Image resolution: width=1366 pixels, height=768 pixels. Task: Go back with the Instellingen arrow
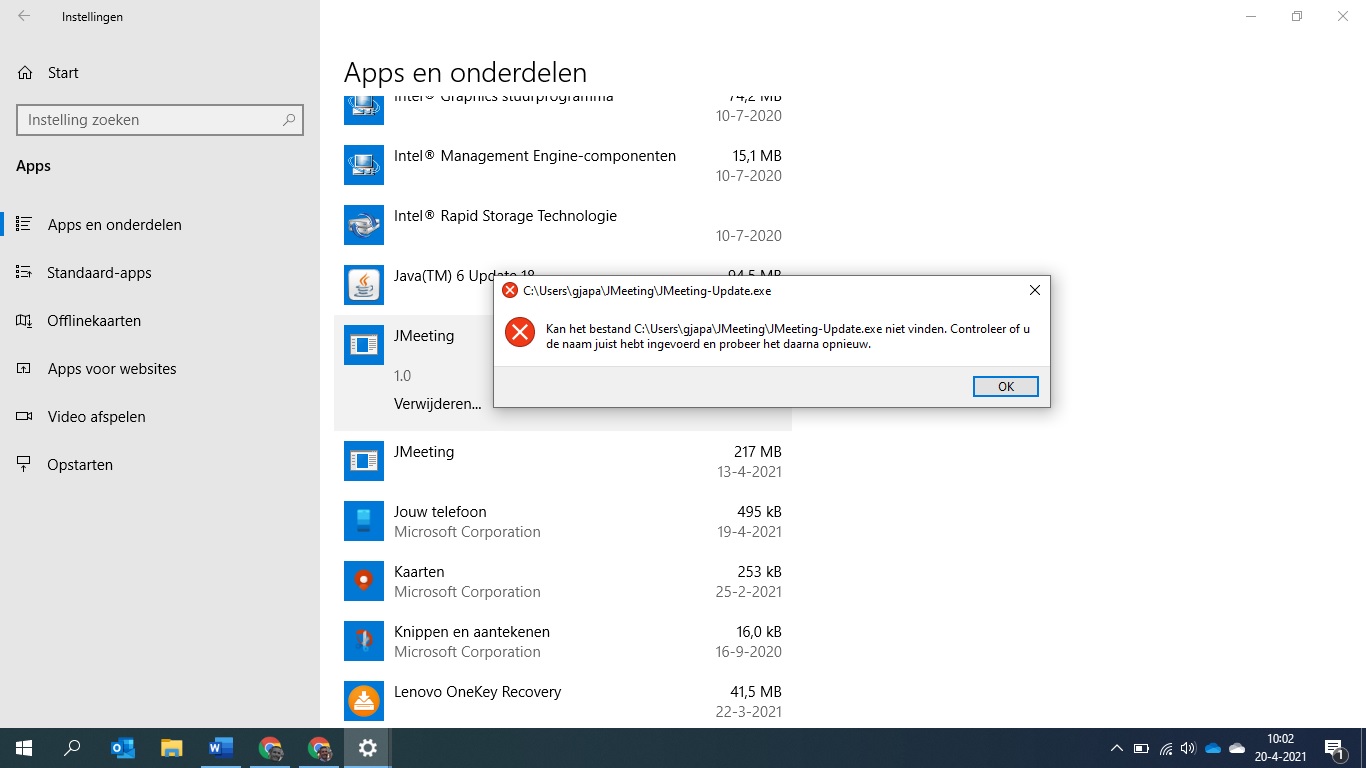(24, 16)
